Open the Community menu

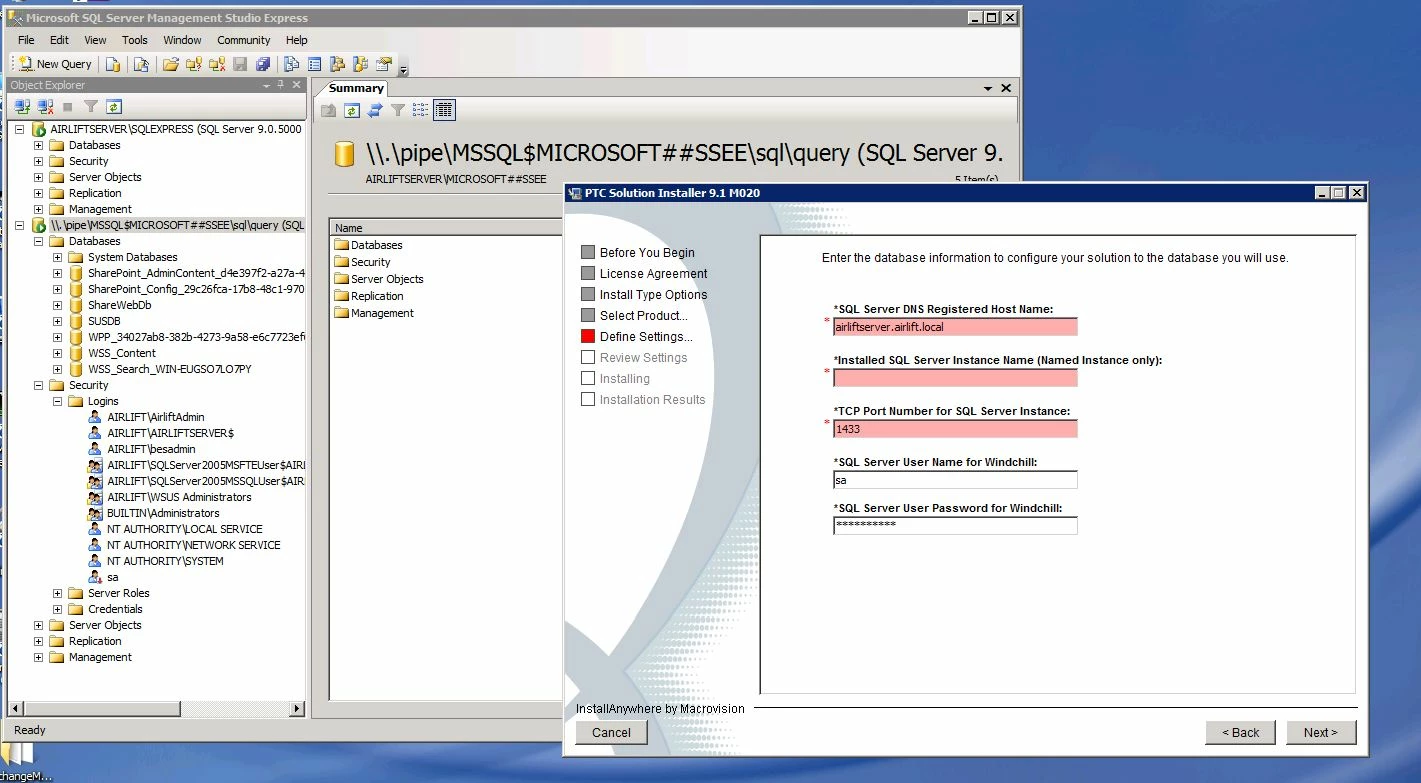(x=244, y=40)
